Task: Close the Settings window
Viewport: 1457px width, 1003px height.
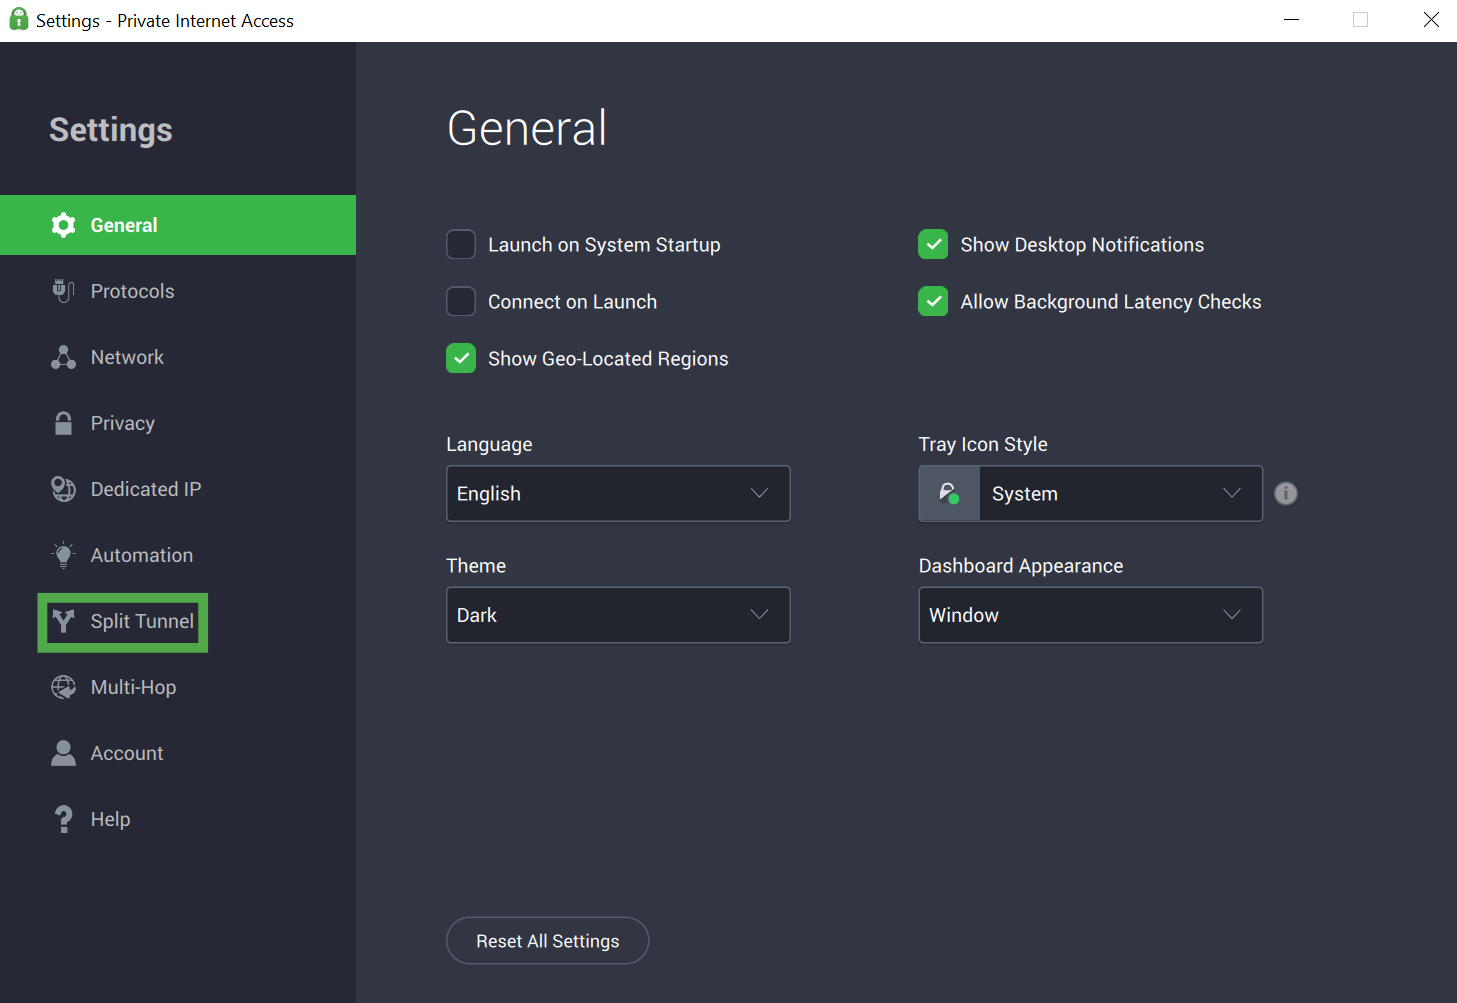Action: click(x=1431, y=20)
